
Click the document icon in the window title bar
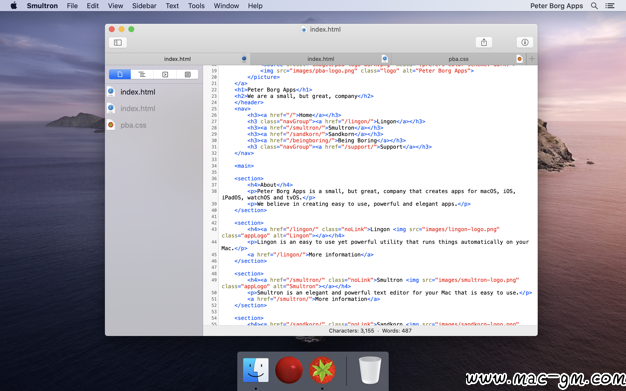[304, 30]
